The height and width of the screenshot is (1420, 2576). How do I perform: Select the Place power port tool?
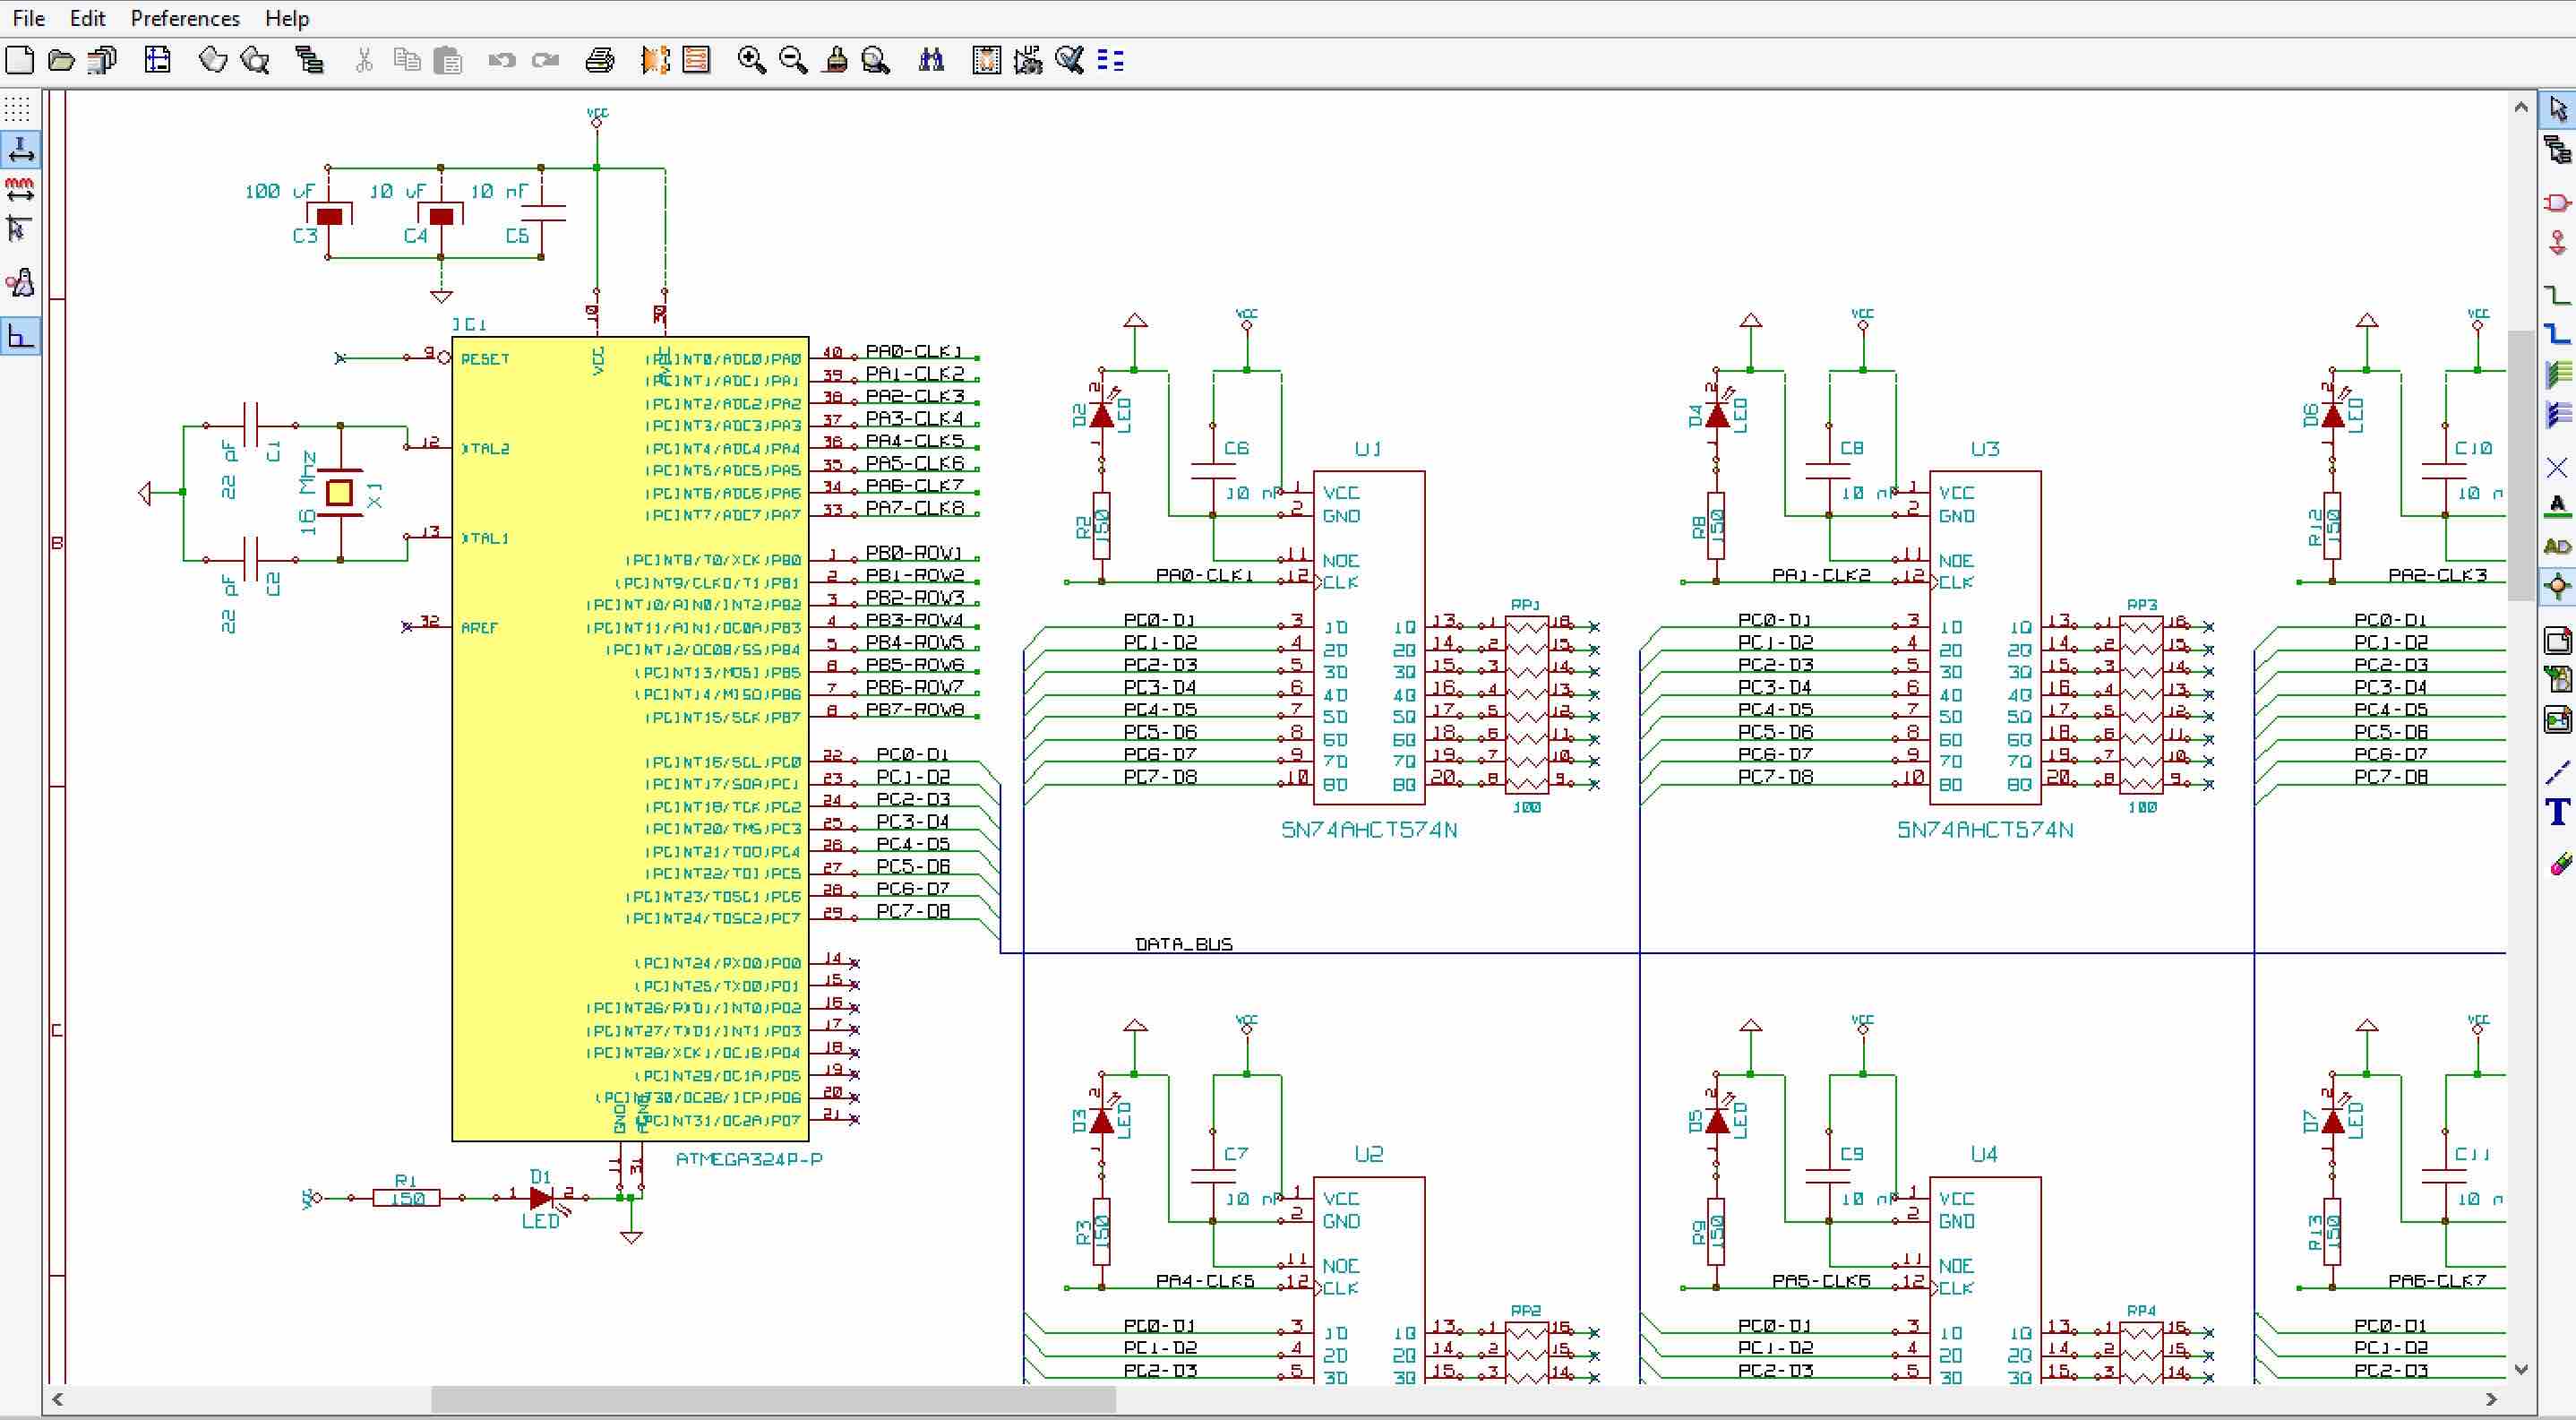[x=2558, y=244]
